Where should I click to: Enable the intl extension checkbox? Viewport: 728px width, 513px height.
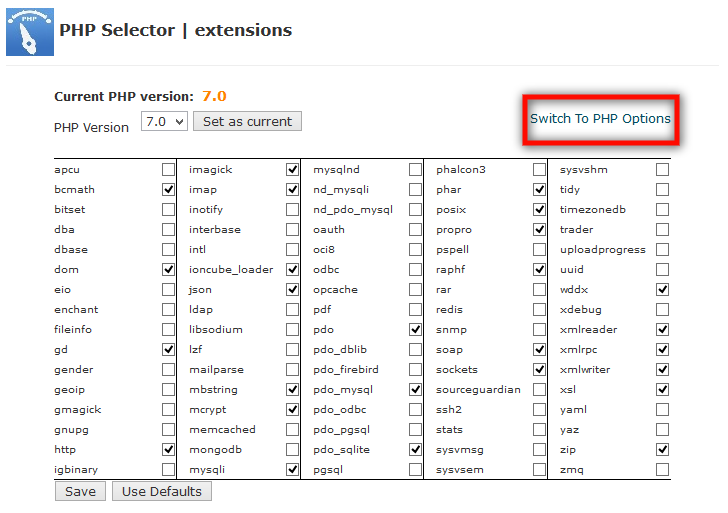click(292, 250)
